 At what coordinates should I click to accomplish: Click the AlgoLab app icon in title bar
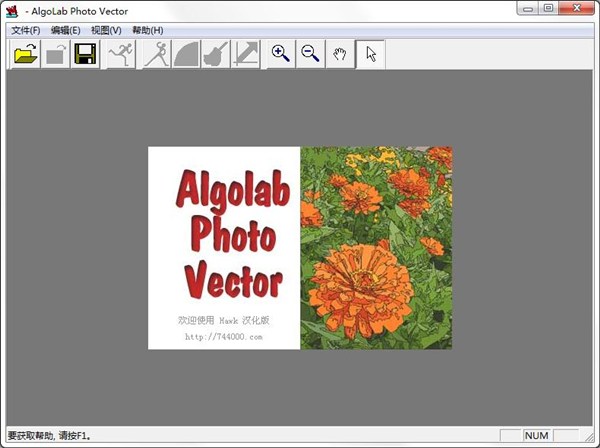tap(12, 11)
